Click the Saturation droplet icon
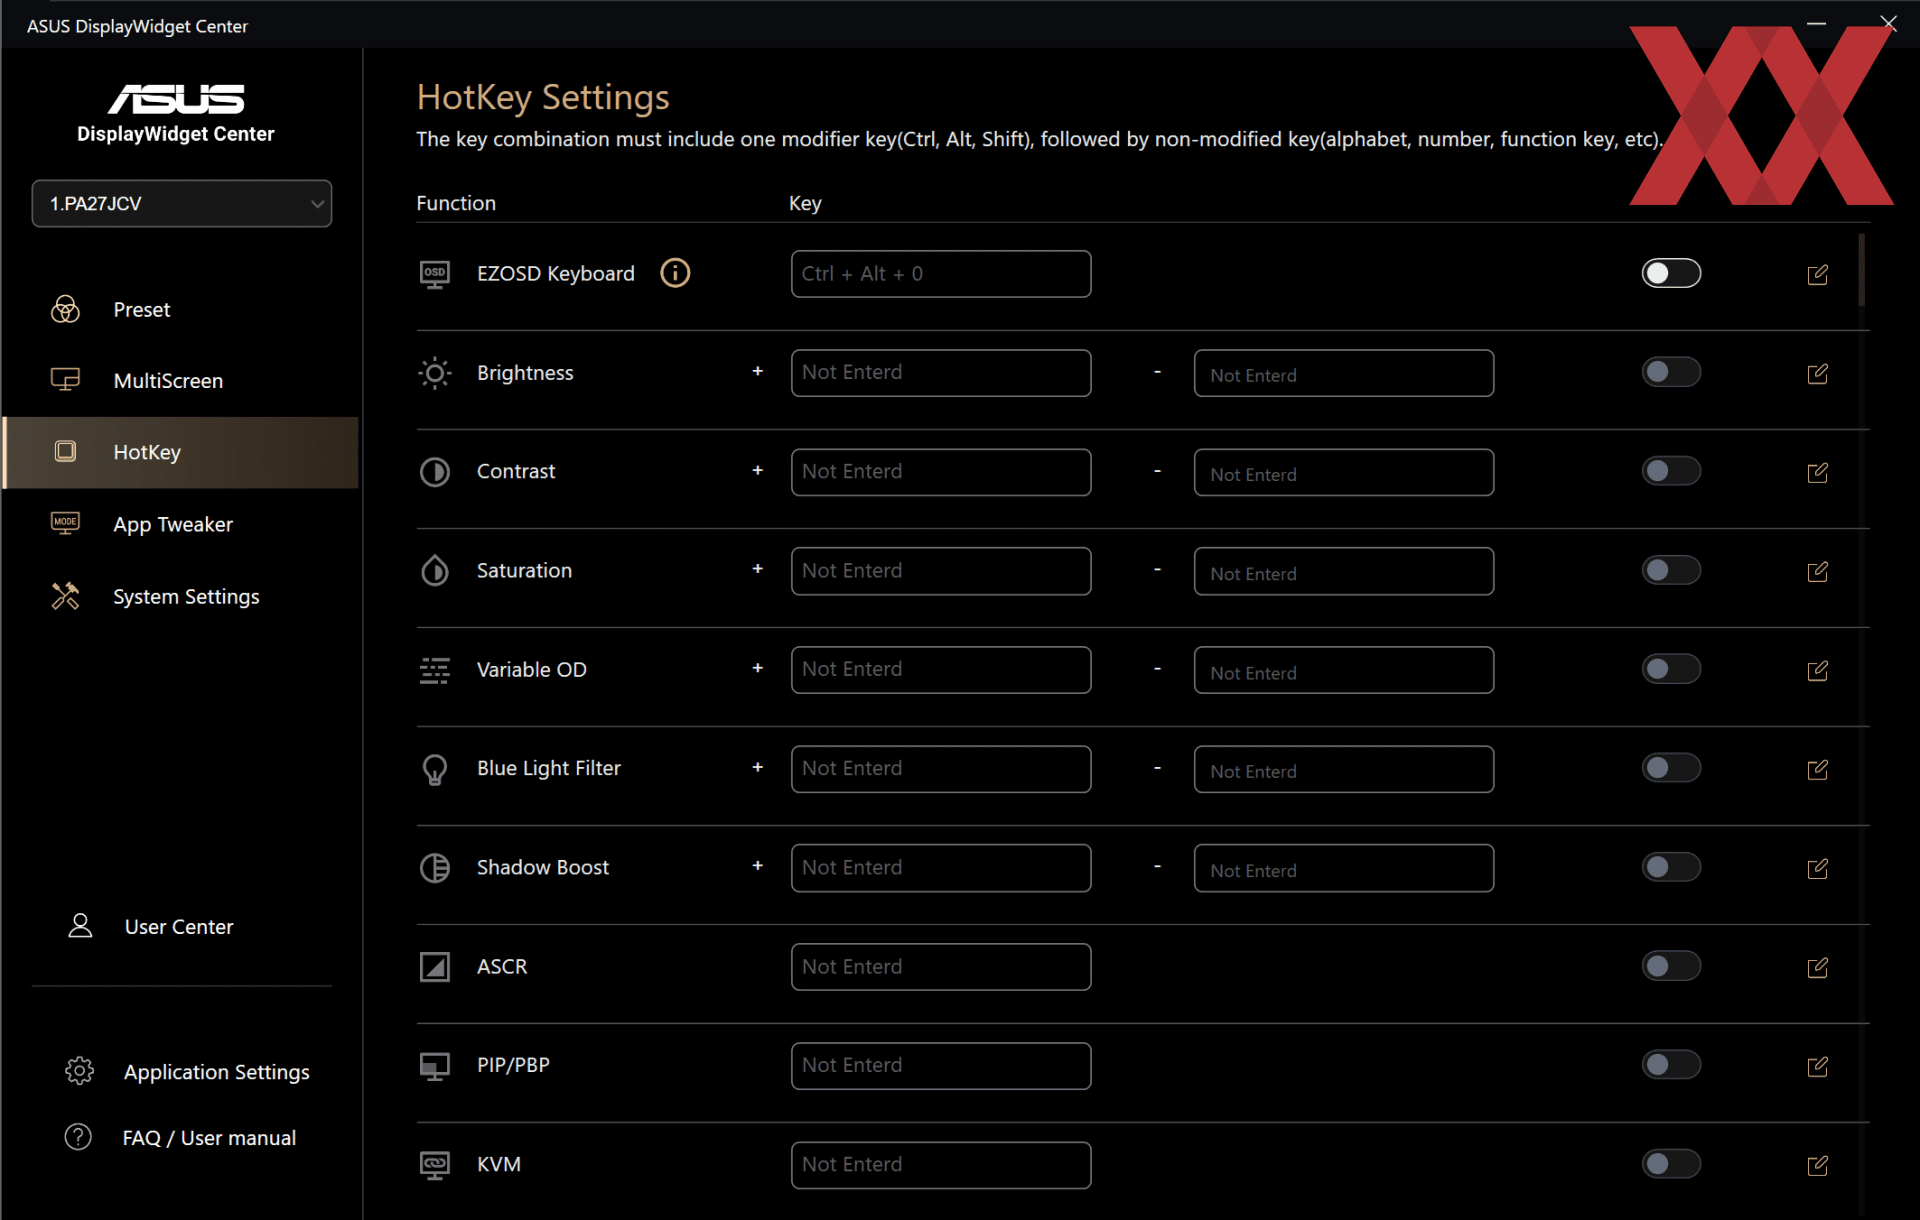This screenshot has height=1220, width=1920. 434,571
